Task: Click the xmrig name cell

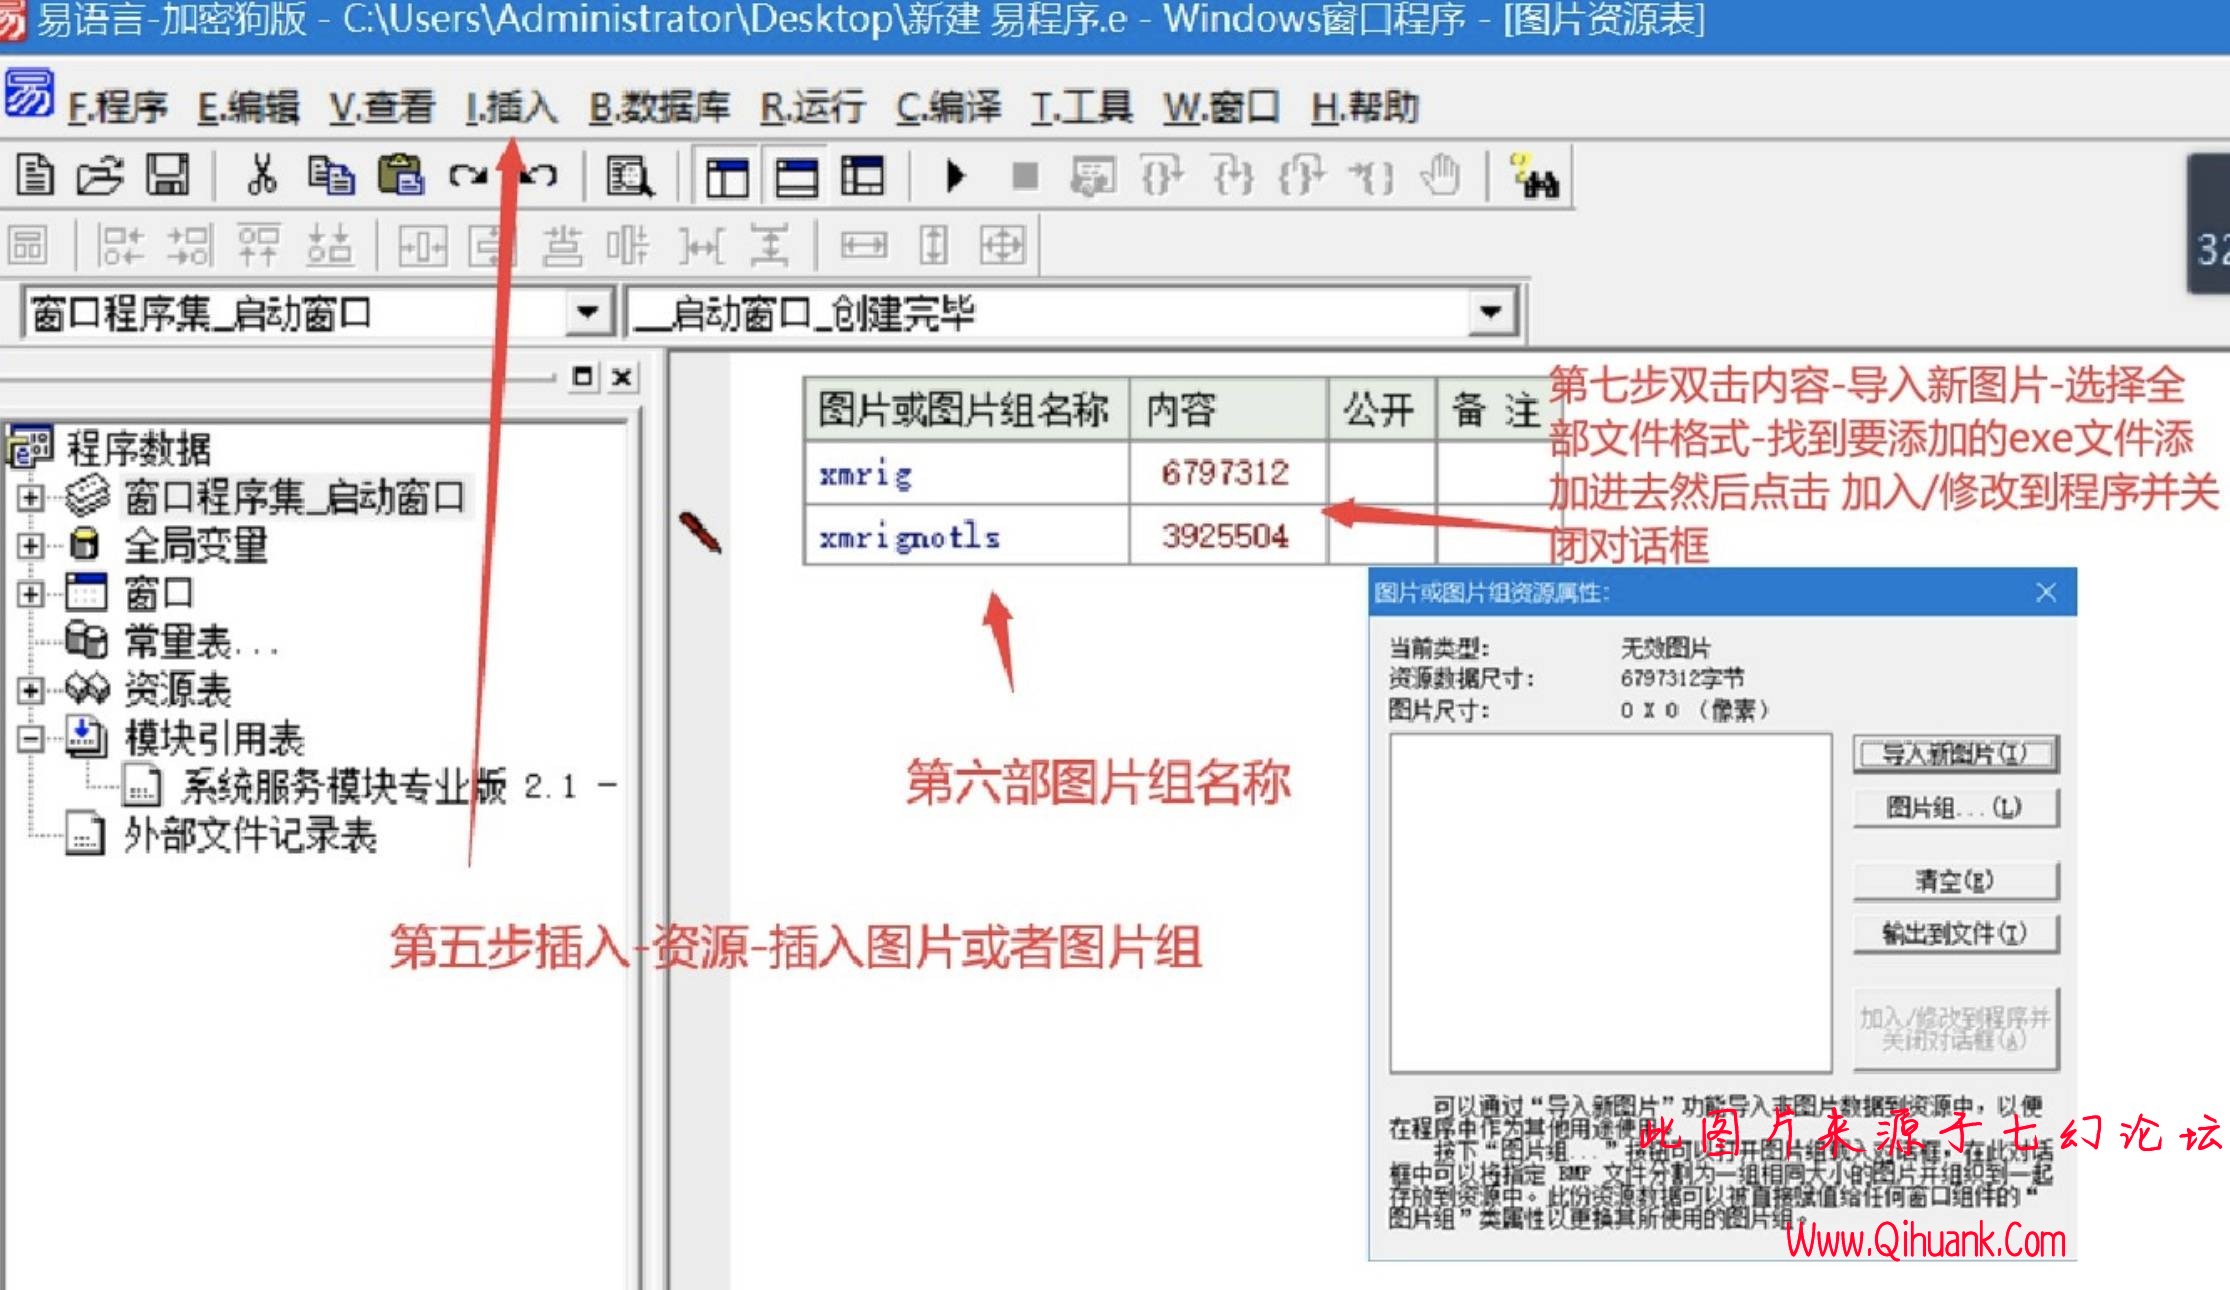Action: pyautogui.click(x=967, y=473)
